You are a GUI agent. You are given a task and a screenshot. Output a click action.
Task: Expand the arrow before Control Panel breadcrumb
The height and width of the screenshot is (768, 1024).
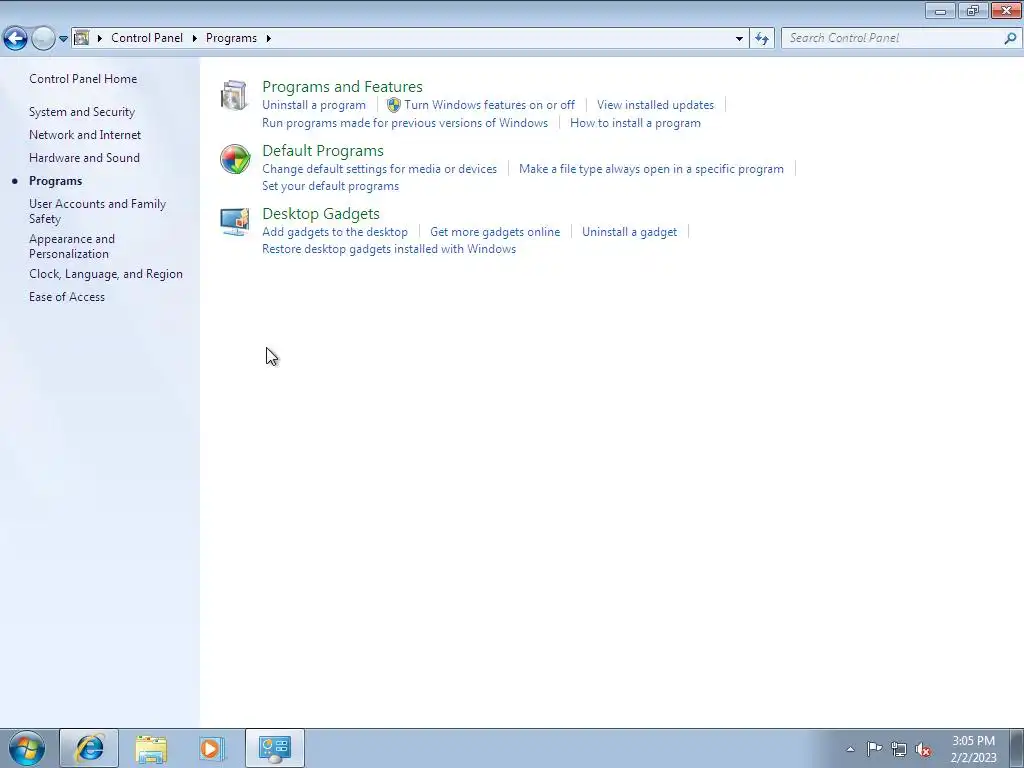coord(100,38)
